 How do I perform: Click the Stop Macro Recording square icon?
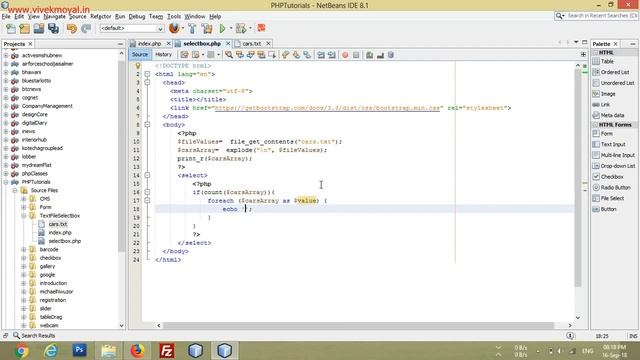pos(356,55)
